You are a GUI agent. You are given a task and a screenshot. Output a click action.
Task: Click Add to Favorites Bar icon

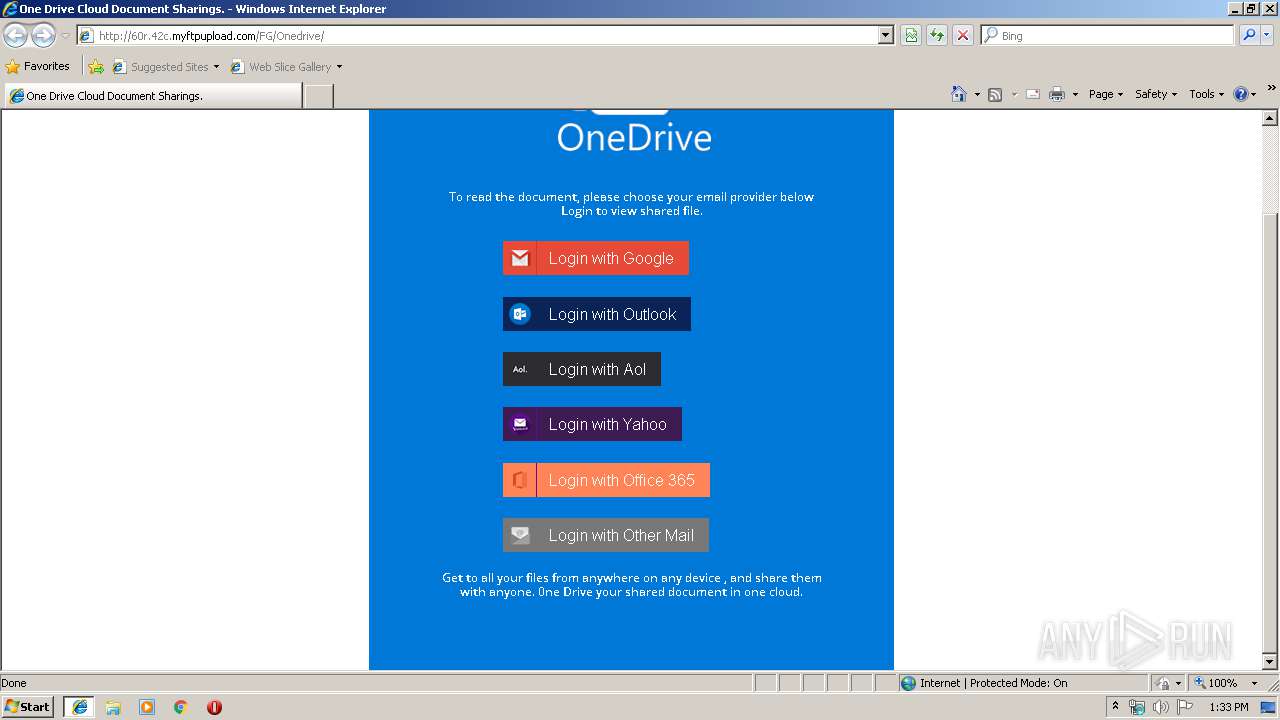(x=96, y=67)
